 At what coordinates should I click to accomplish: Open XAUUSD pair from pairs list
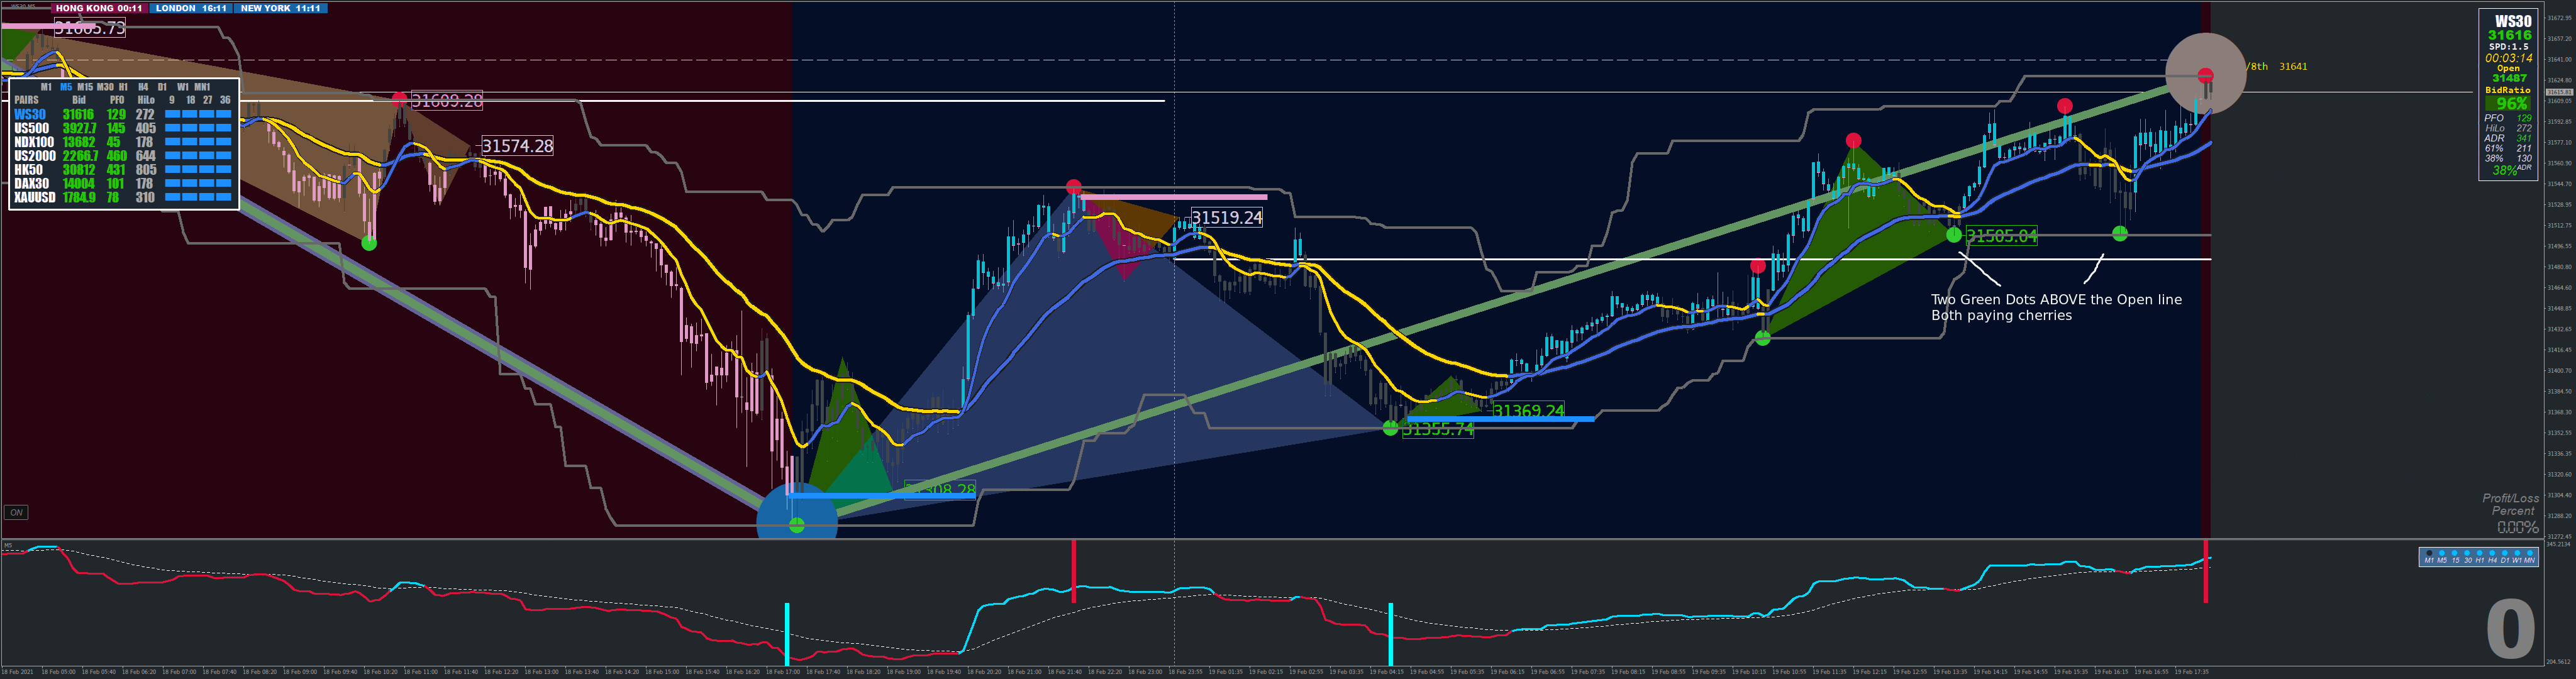tap(34, 197)
